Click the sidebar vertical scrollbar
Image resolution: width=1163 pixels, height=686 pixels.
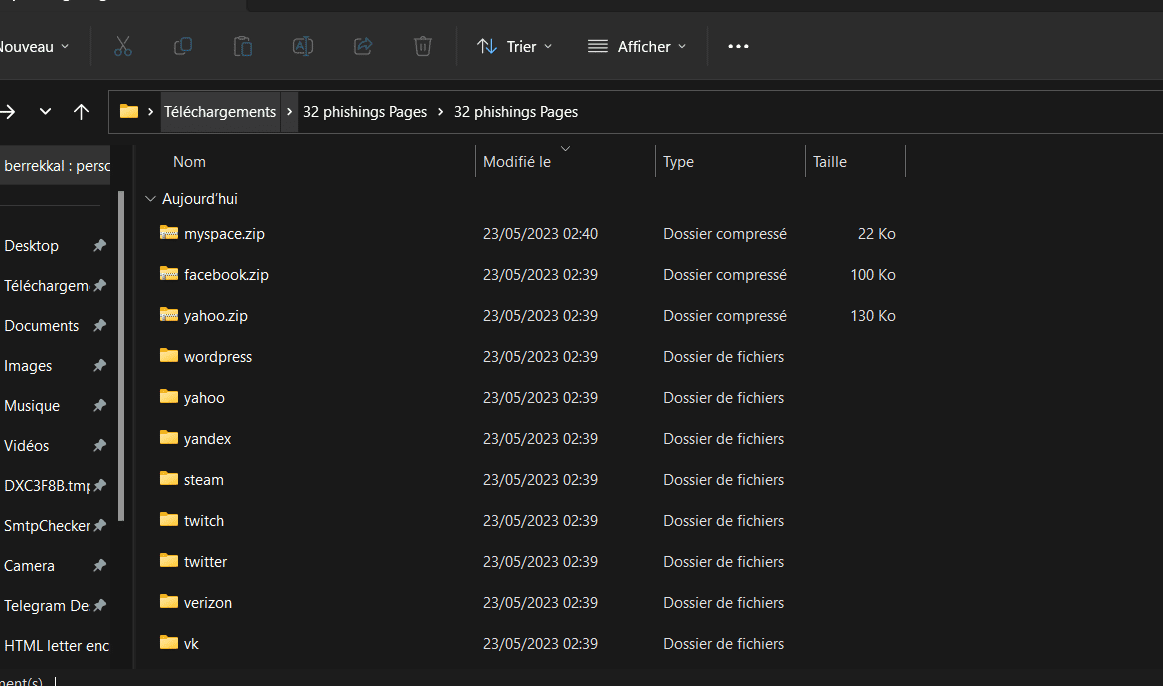click(121, 355)
